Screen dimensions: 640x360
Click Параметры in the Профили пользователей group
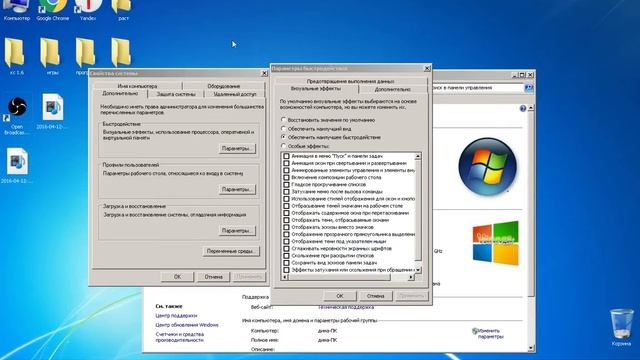[x=237, y=189]
